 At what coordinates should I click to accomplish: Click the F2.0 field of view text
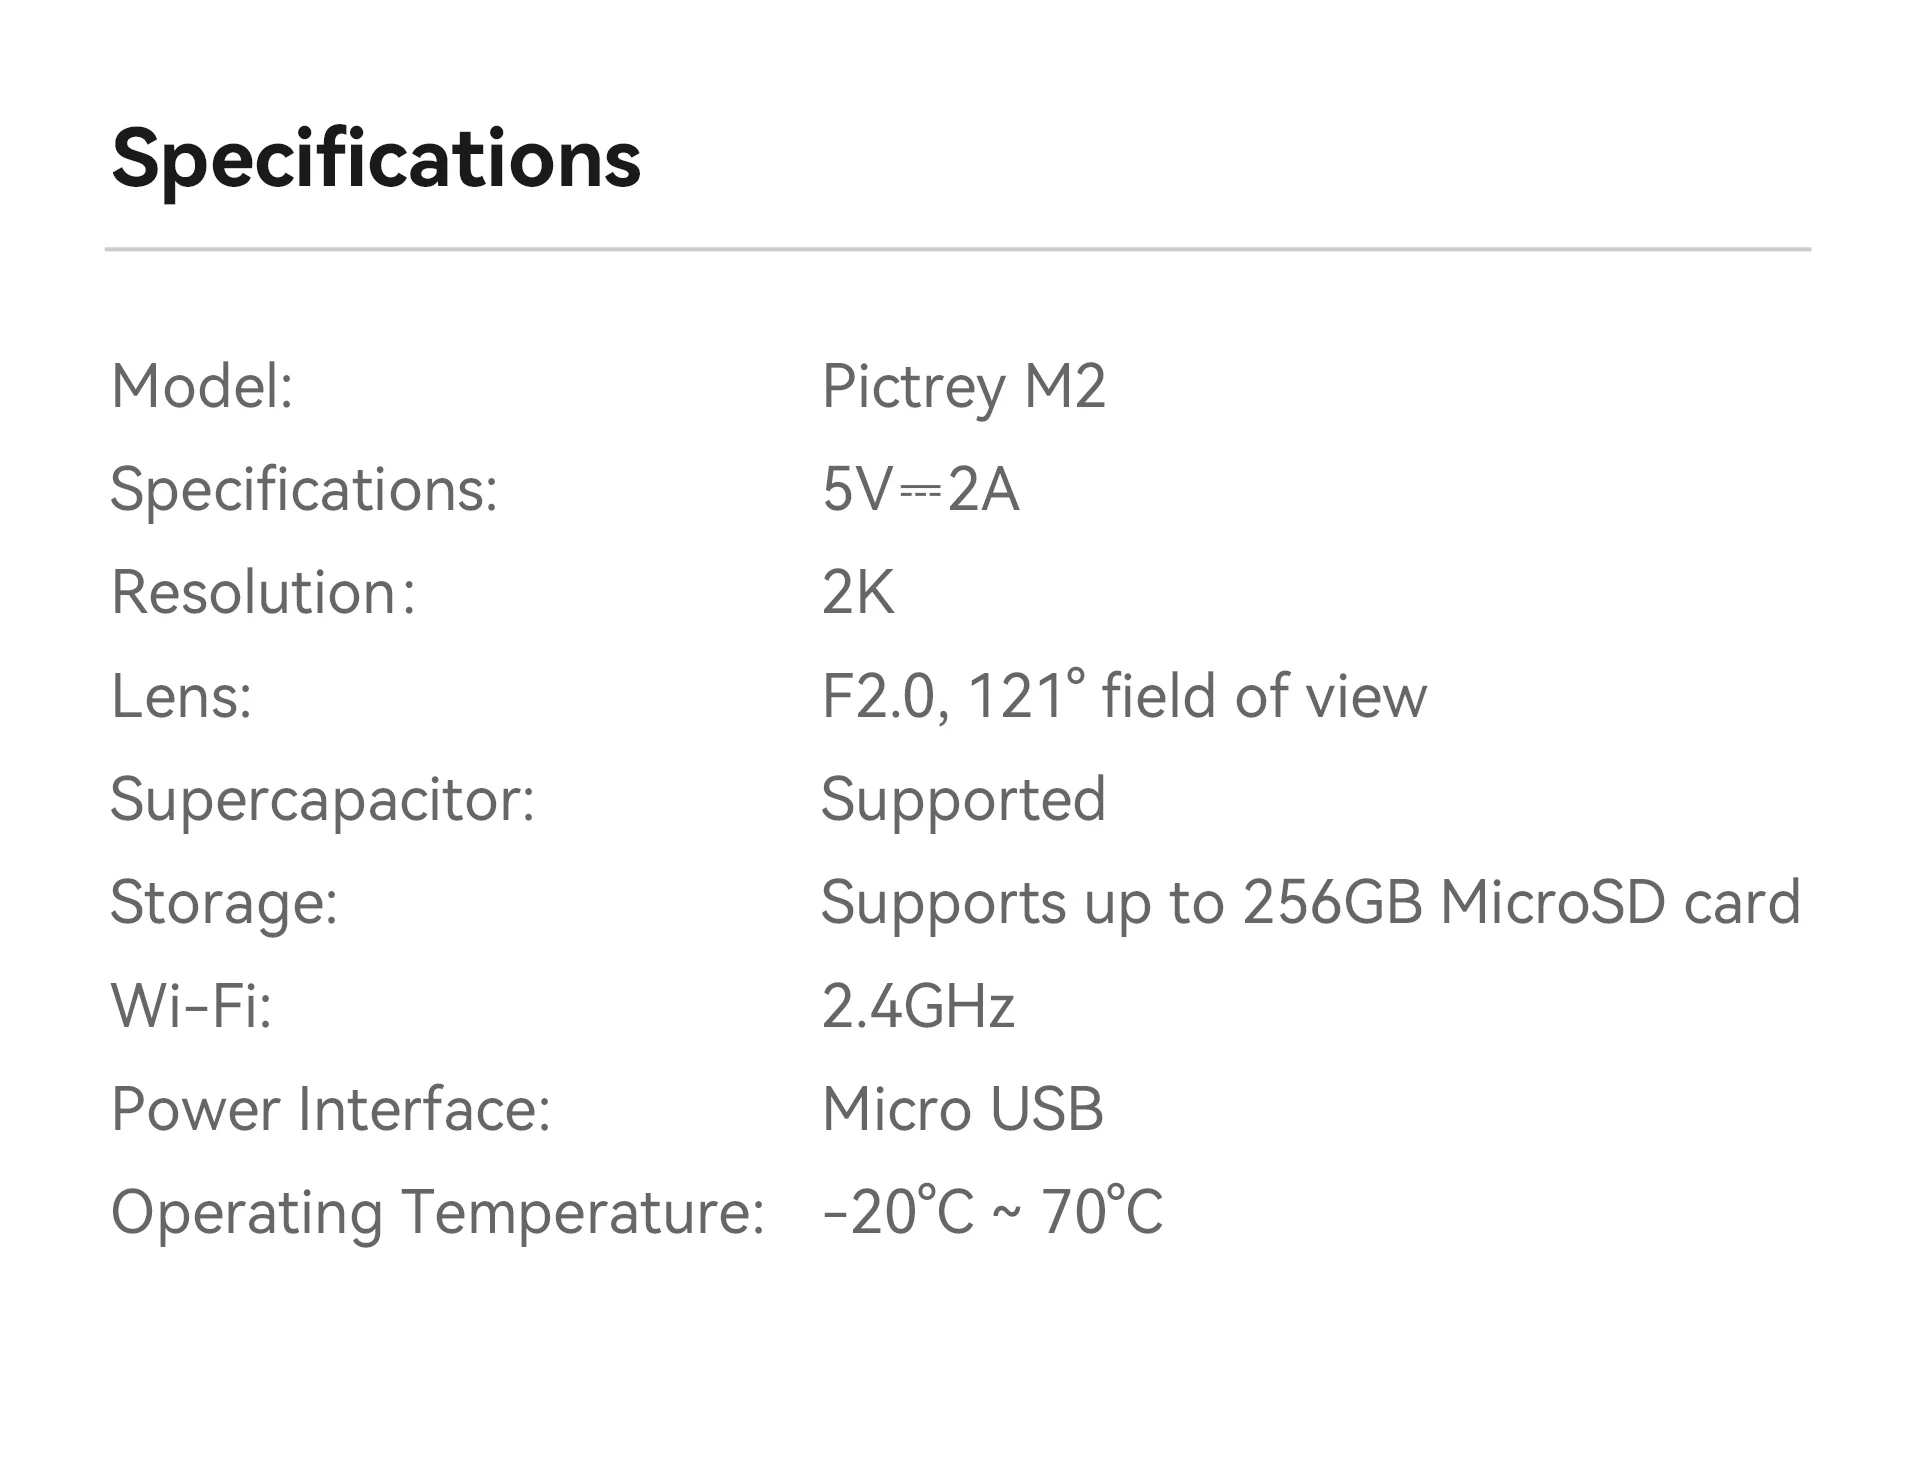point(1123,696)
